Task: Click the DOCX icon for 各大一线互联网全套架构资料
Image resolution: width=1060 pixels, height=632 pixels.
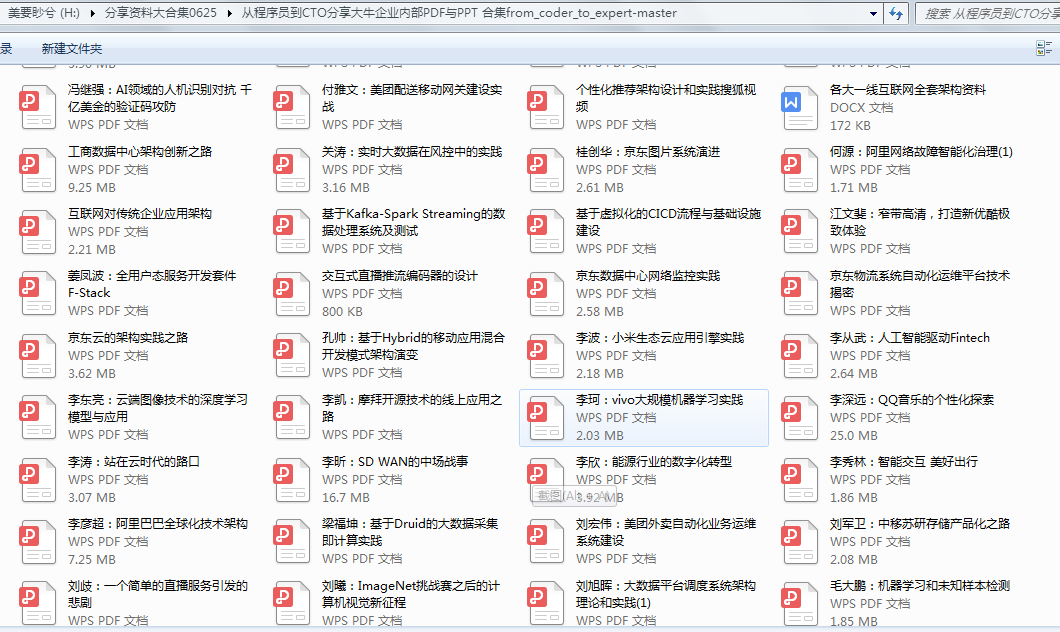Action: [x=800, y=108]
